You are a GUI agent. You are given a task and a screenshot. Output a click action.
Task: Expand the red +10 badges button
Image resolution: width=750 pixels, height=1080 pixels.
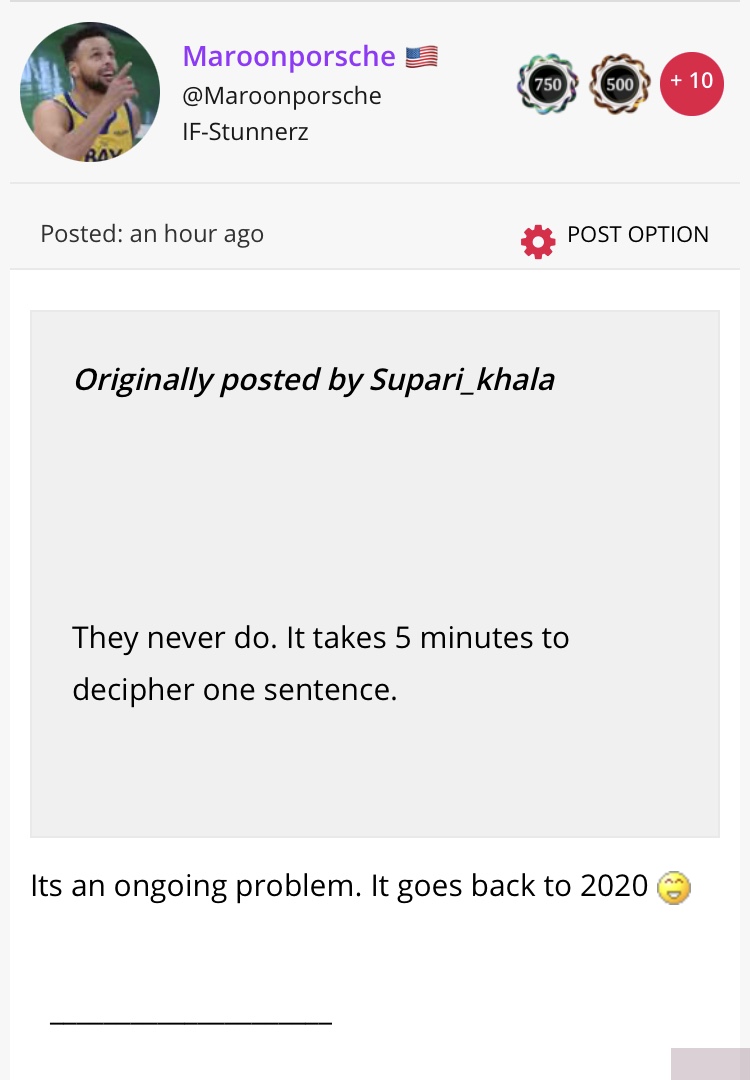691,83
